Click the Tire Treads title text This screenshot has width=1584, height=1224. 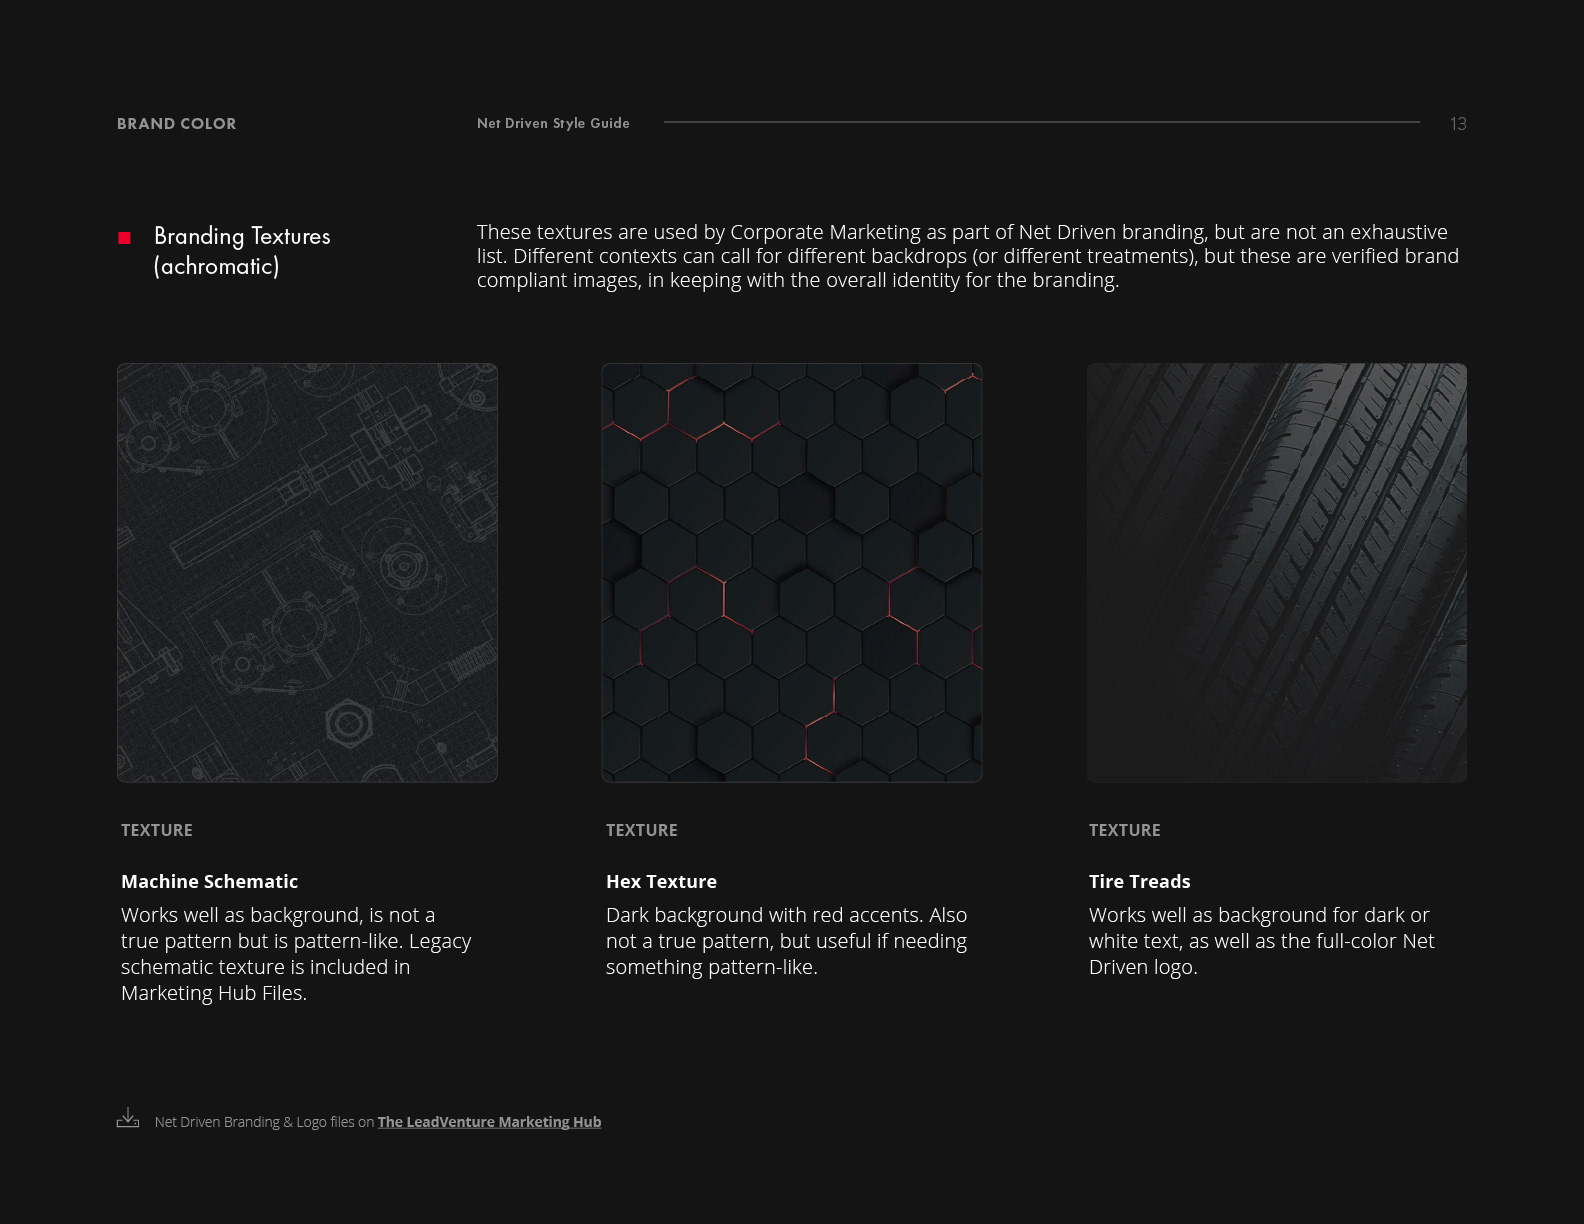1139,881
